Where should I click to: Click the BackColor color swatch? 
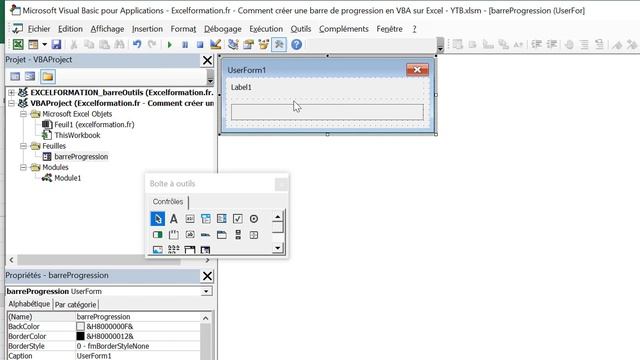point(80,327)
